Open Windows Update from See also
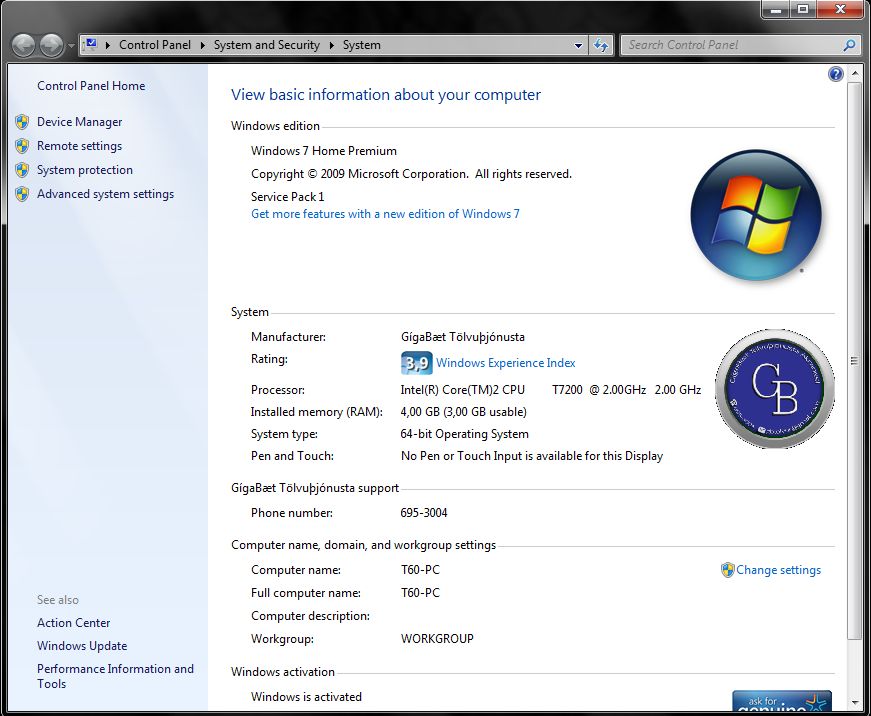 coord(82,646)
